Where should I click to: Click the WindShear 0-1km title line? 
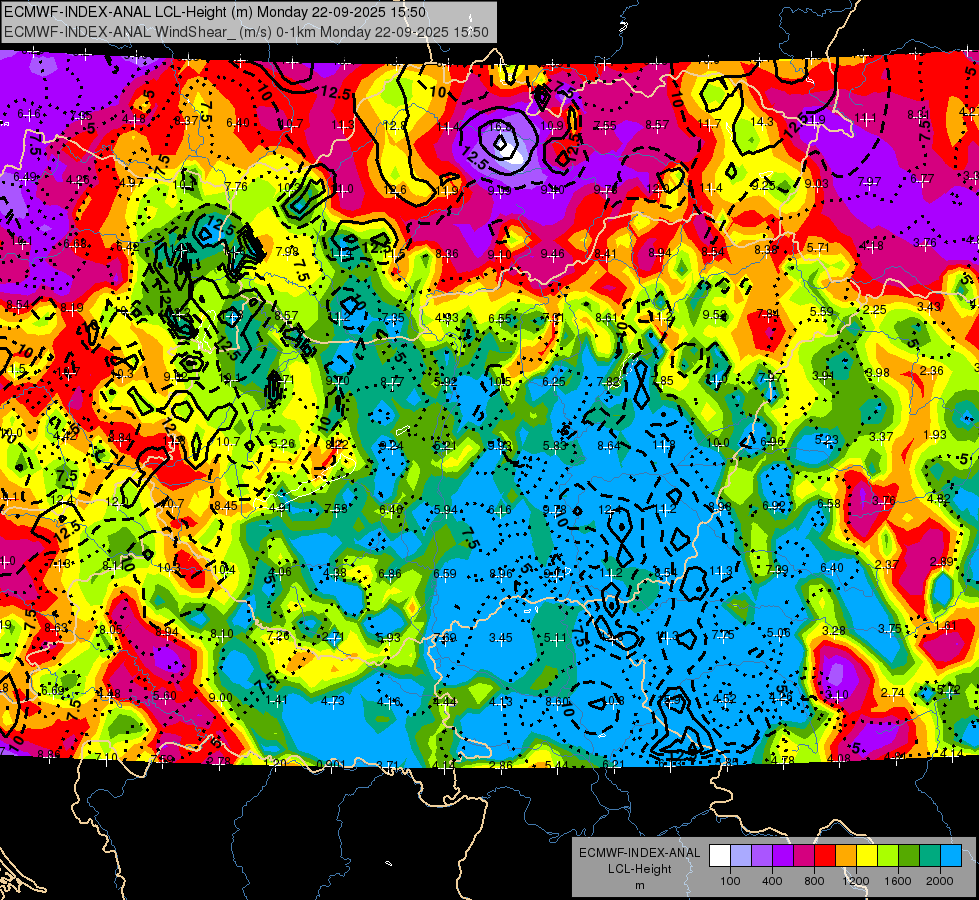[246, 32]
